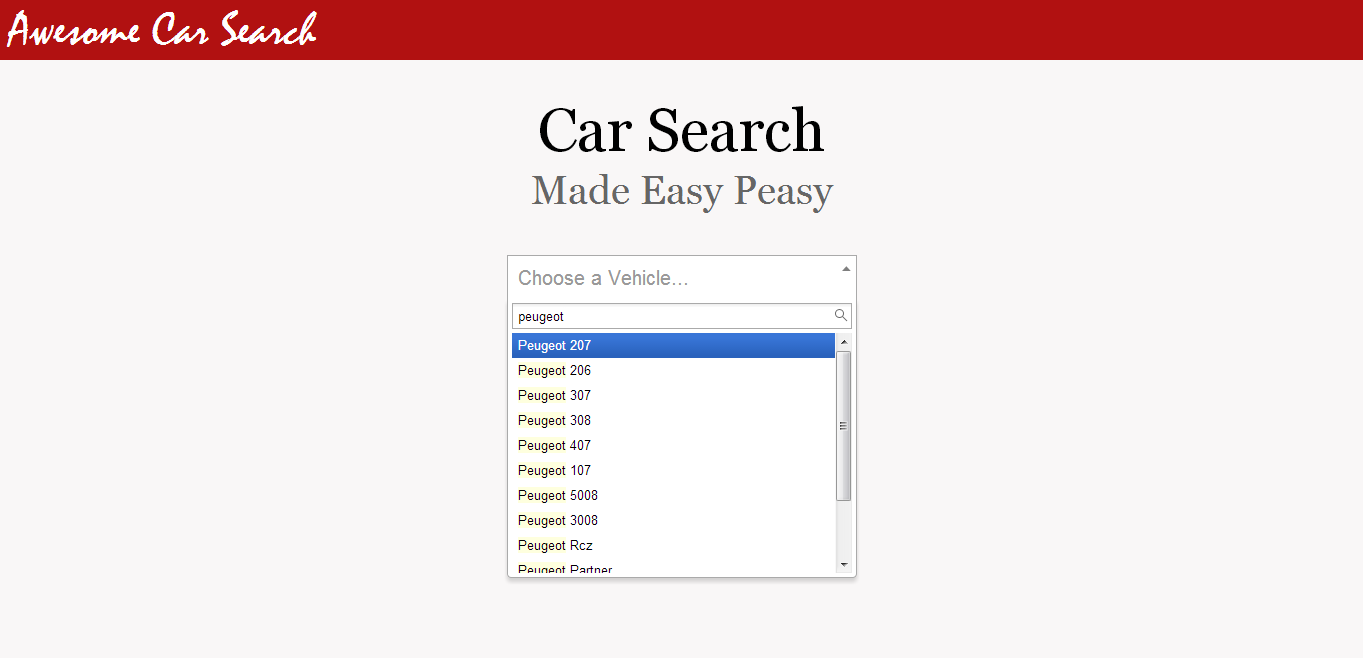The image size is (1363, 658).
Task: Click the results list scrollbar thumb
Action: (x=844, y=426)
